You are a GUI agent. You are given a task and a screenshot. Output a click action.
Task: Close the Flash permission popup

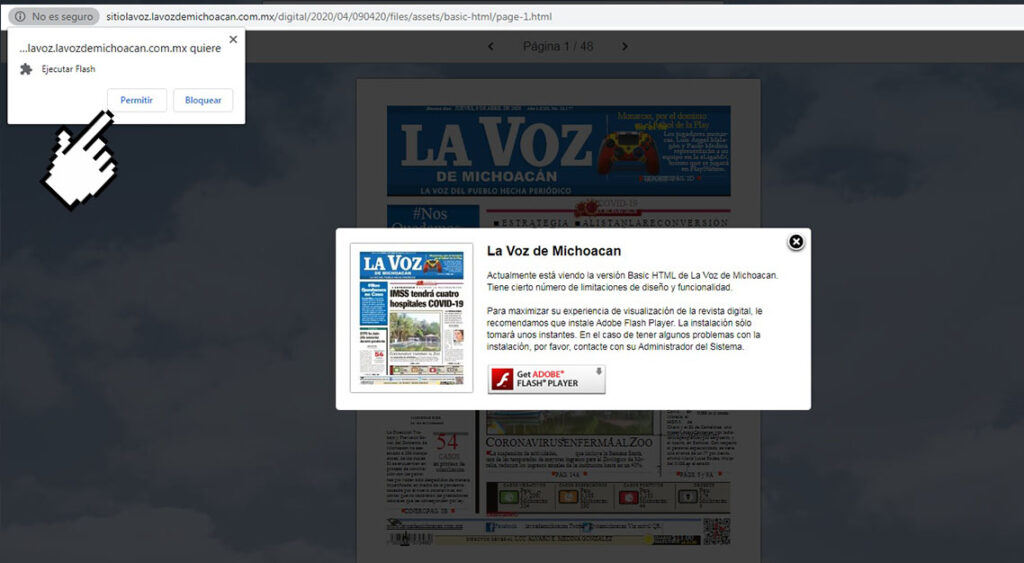tap(233, 40)
